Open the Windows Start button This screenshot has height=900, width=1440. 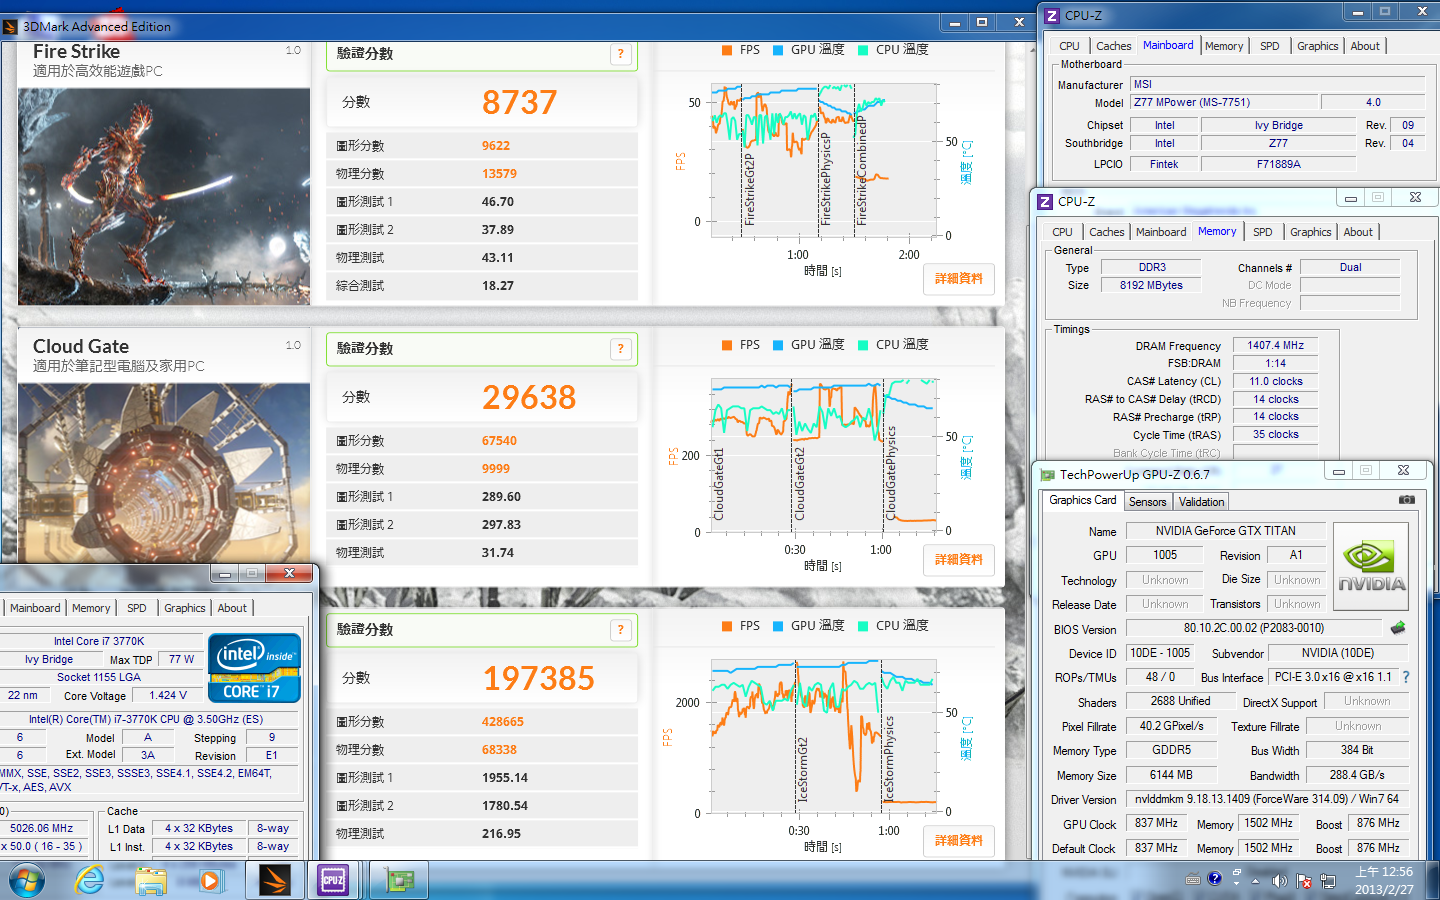[26, 880]
